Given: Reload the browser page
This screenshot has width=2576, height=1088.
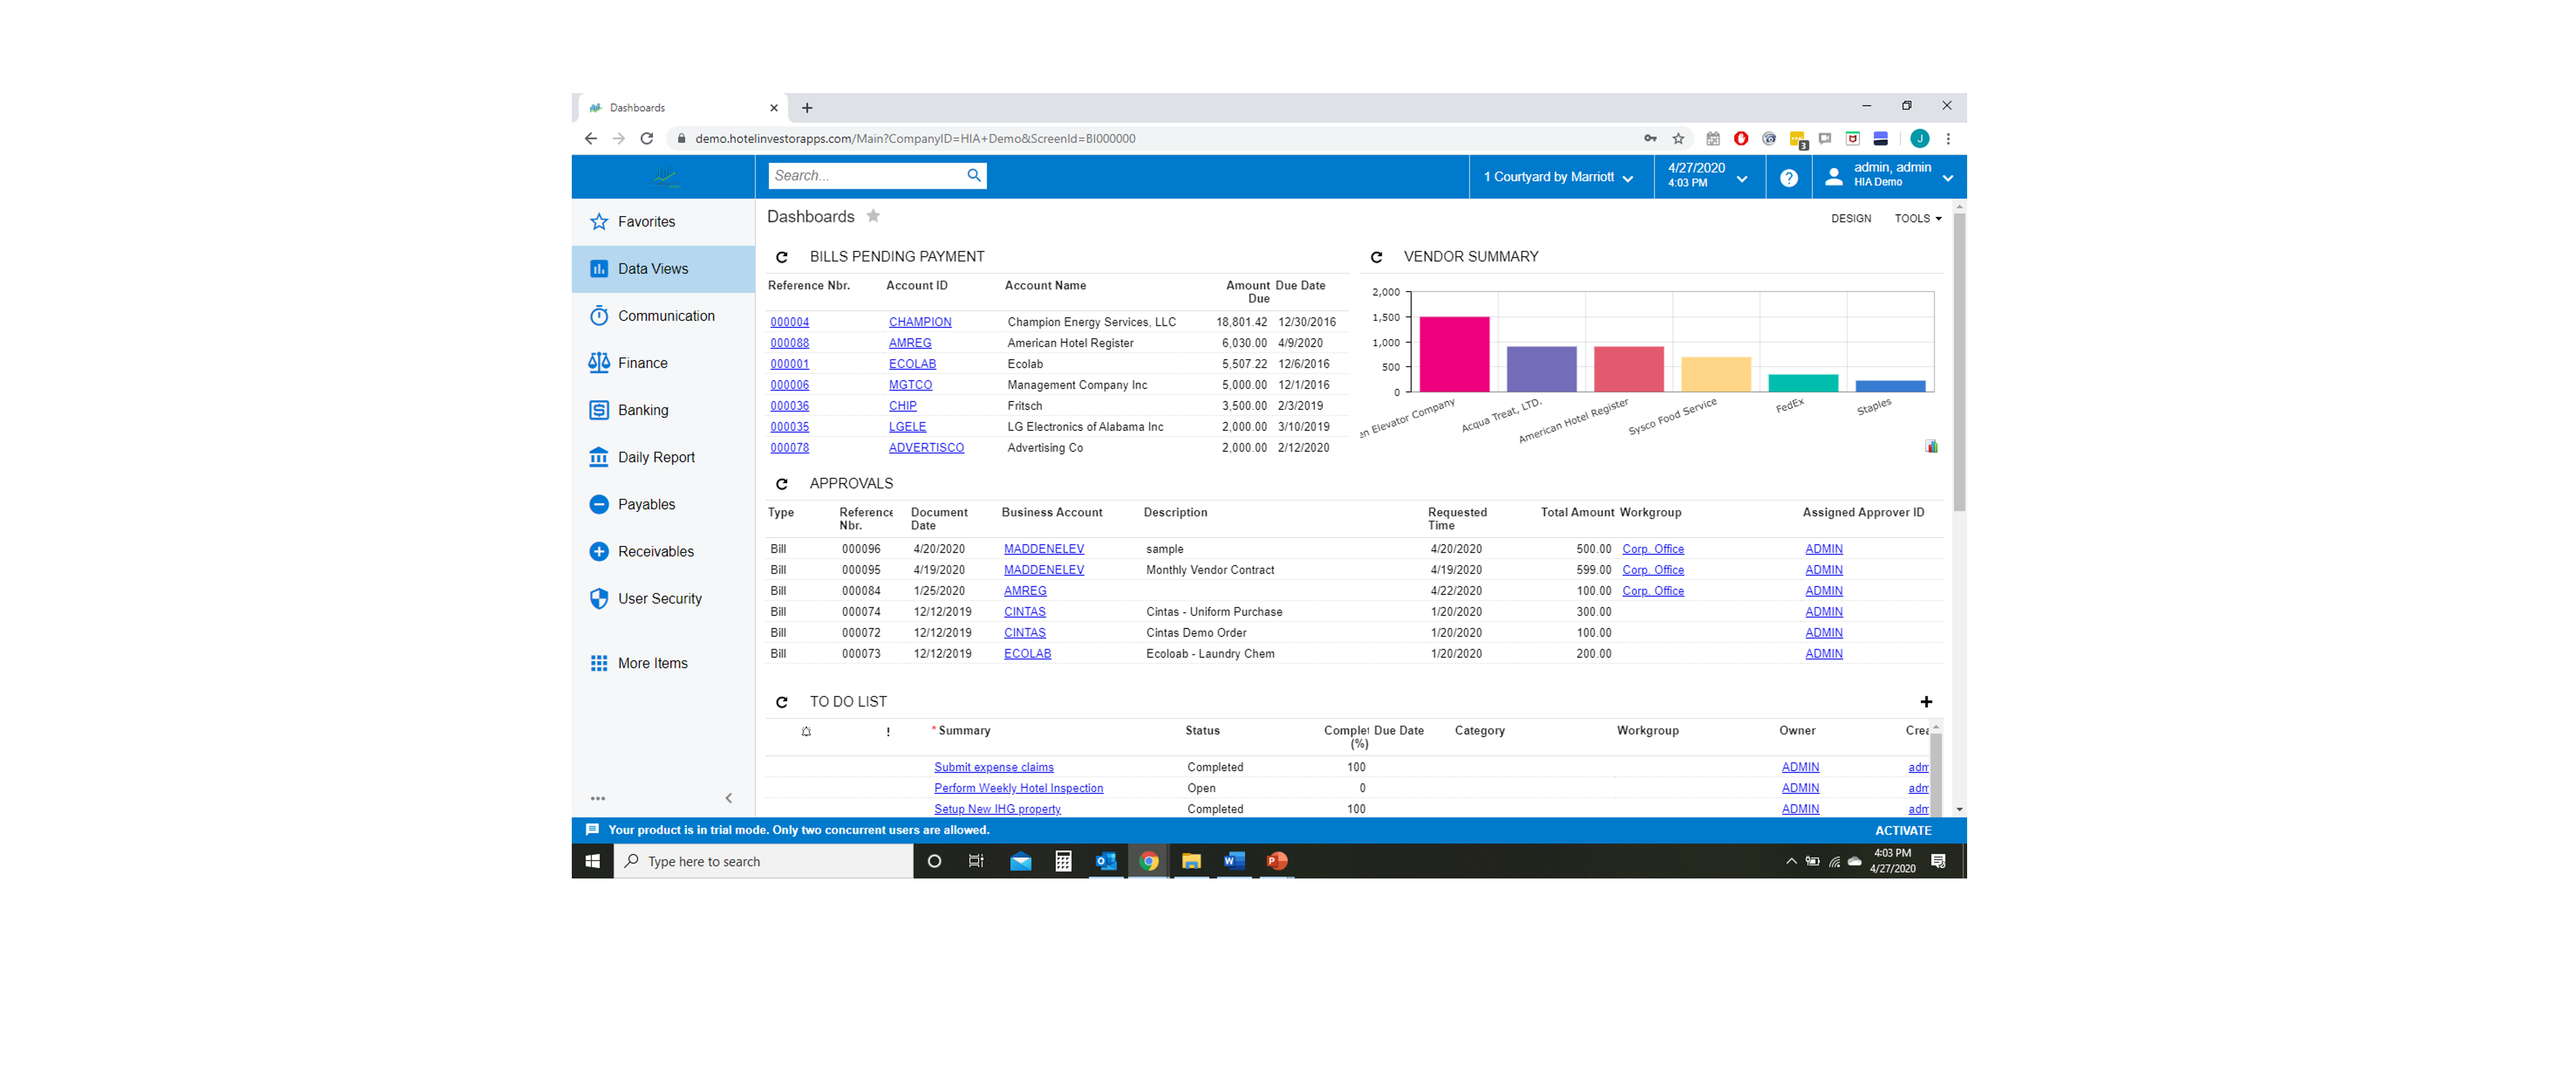Looking at the screenshot, I should tap(647, 139).
